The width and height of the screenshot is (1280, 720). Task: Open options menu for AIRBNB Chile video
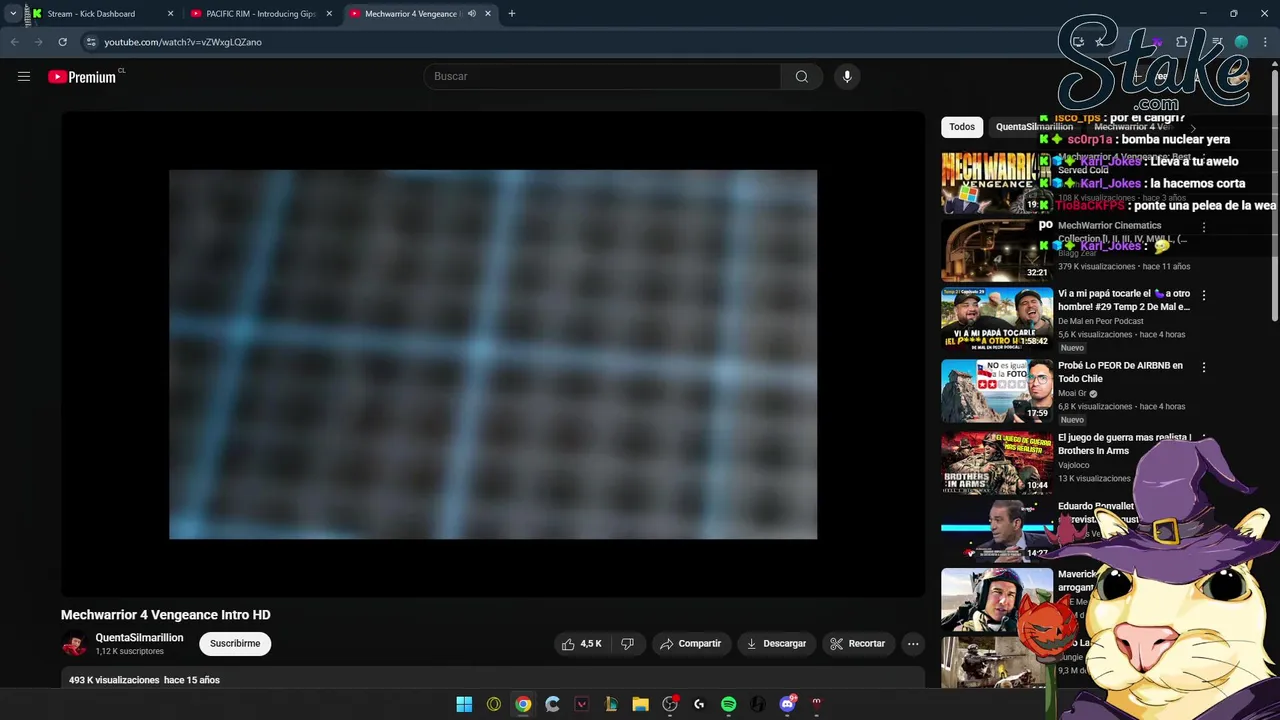point(1204,368)
